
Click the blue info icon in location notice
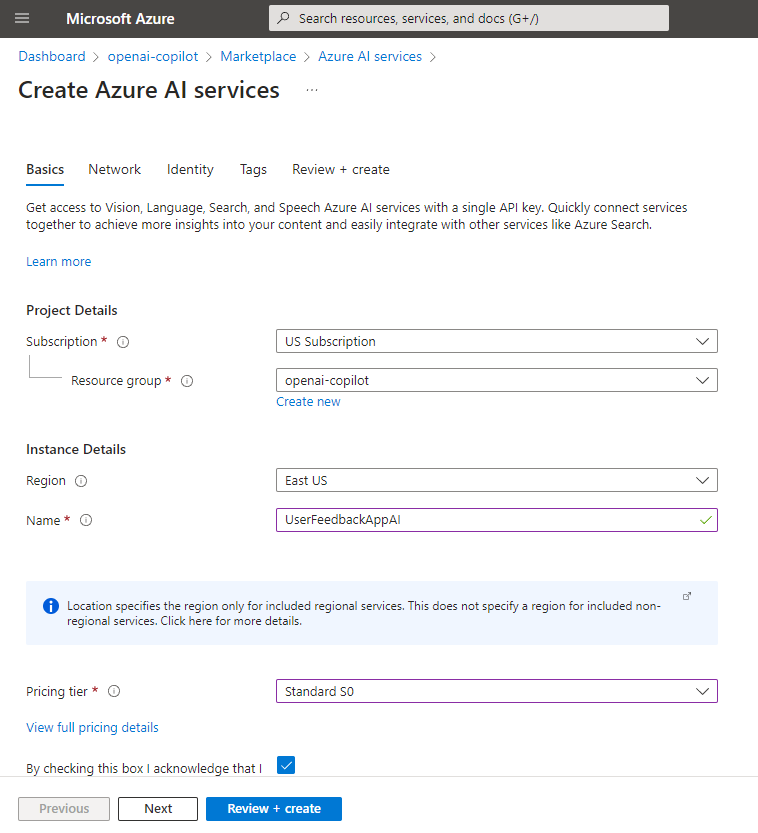[x=51, y=606]
